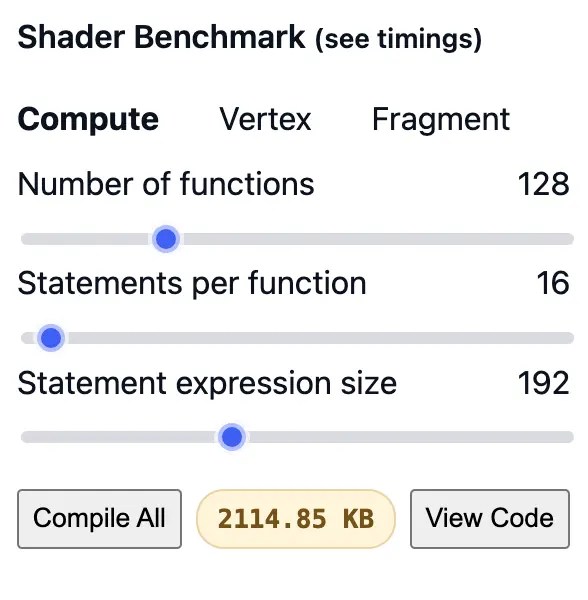Click the 2114.85 KB size badge

296,519
